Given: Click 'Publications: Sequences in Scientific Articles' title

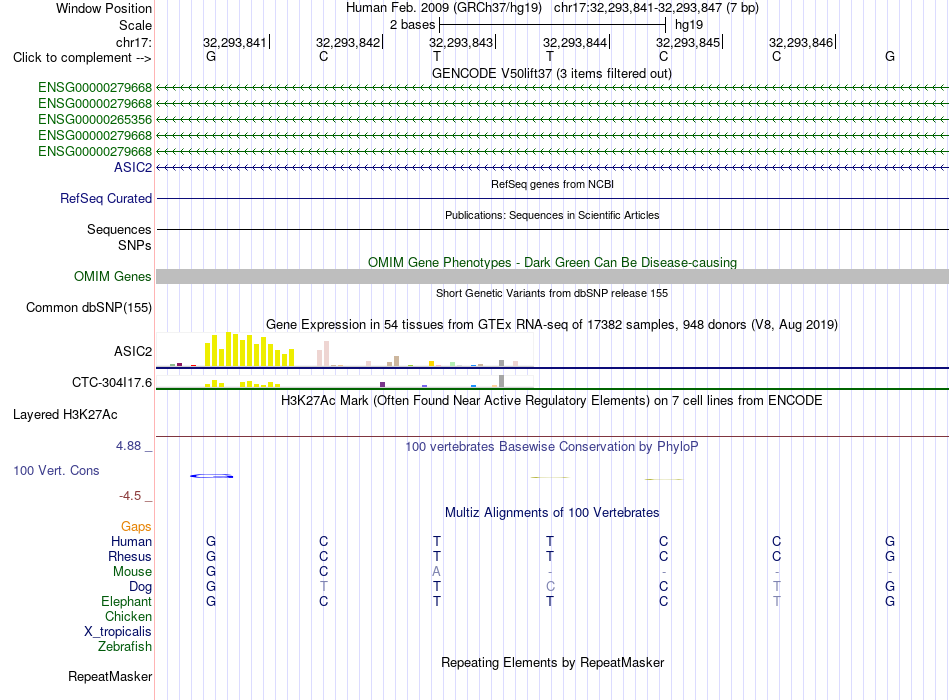Looking at the screenshot, I should pos(552,215).
